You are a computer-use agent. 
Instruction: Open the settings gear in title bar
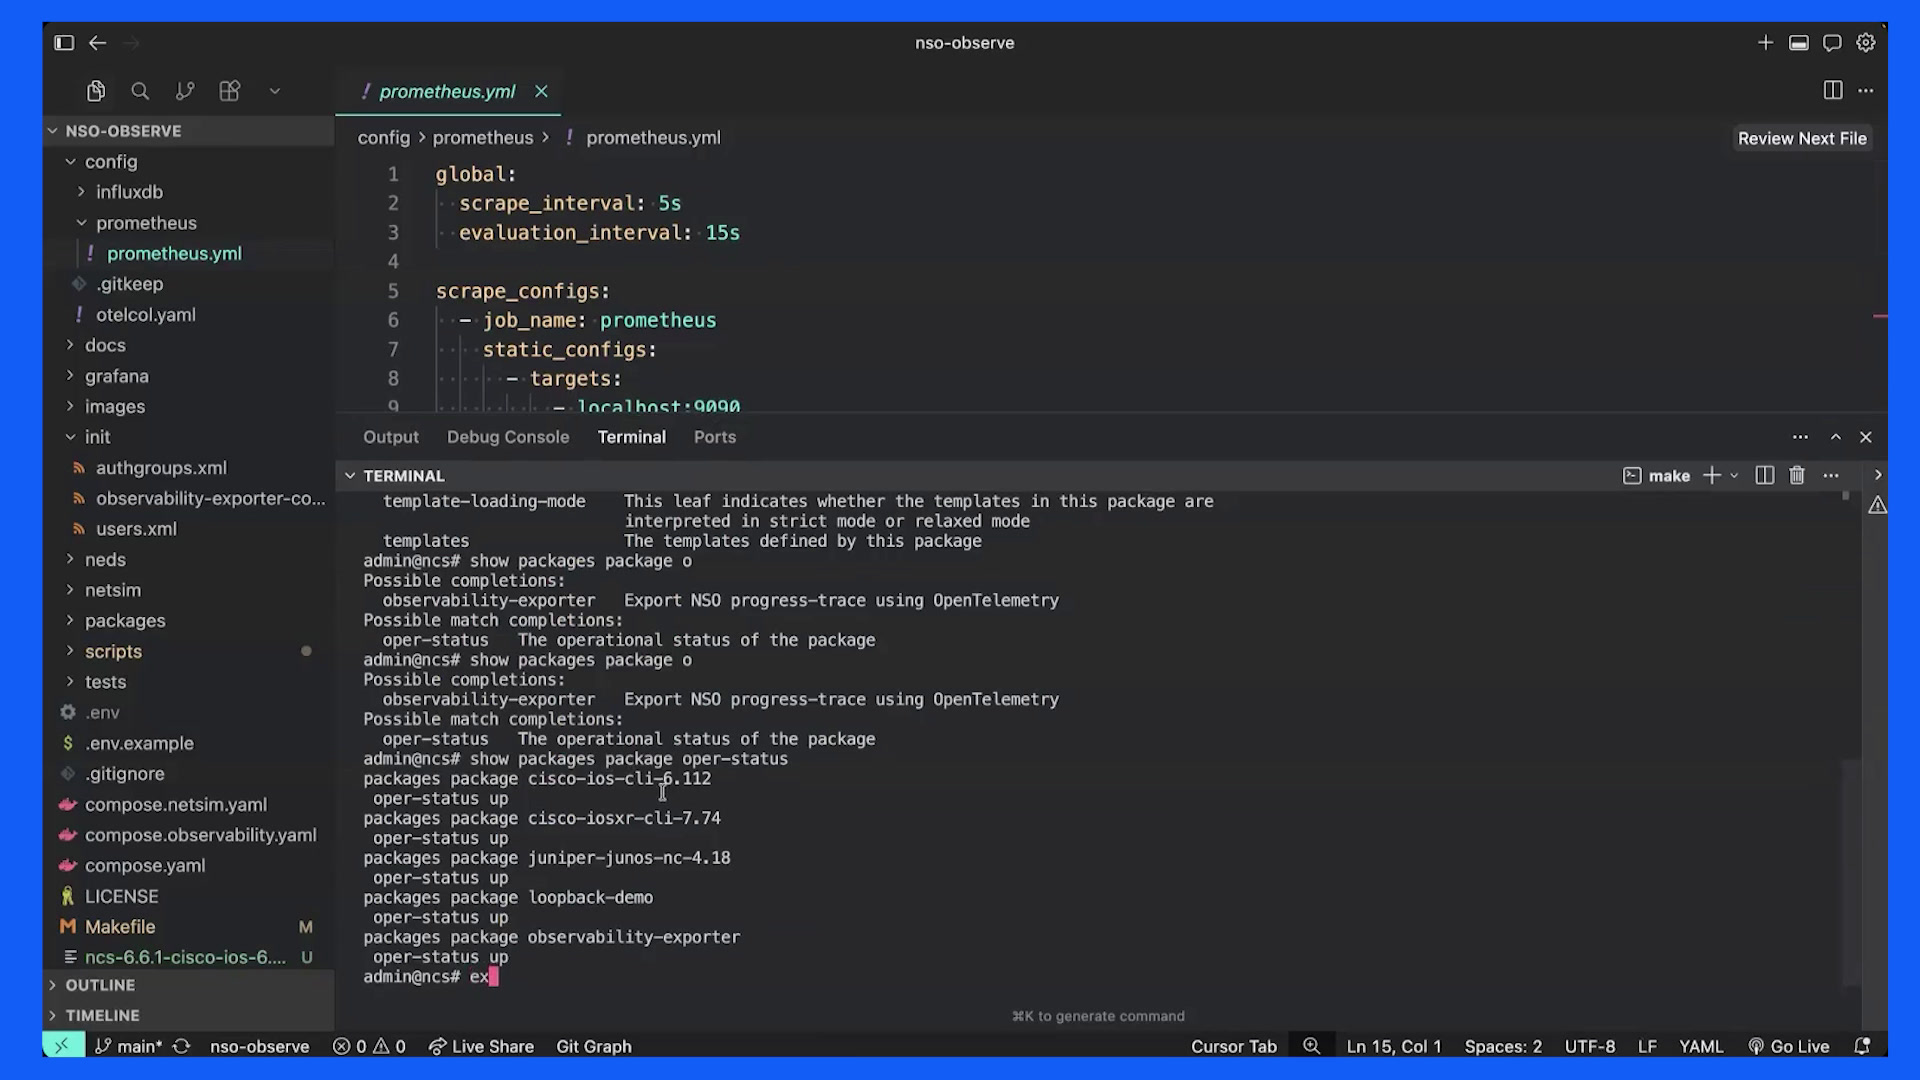click(1866, 43)
